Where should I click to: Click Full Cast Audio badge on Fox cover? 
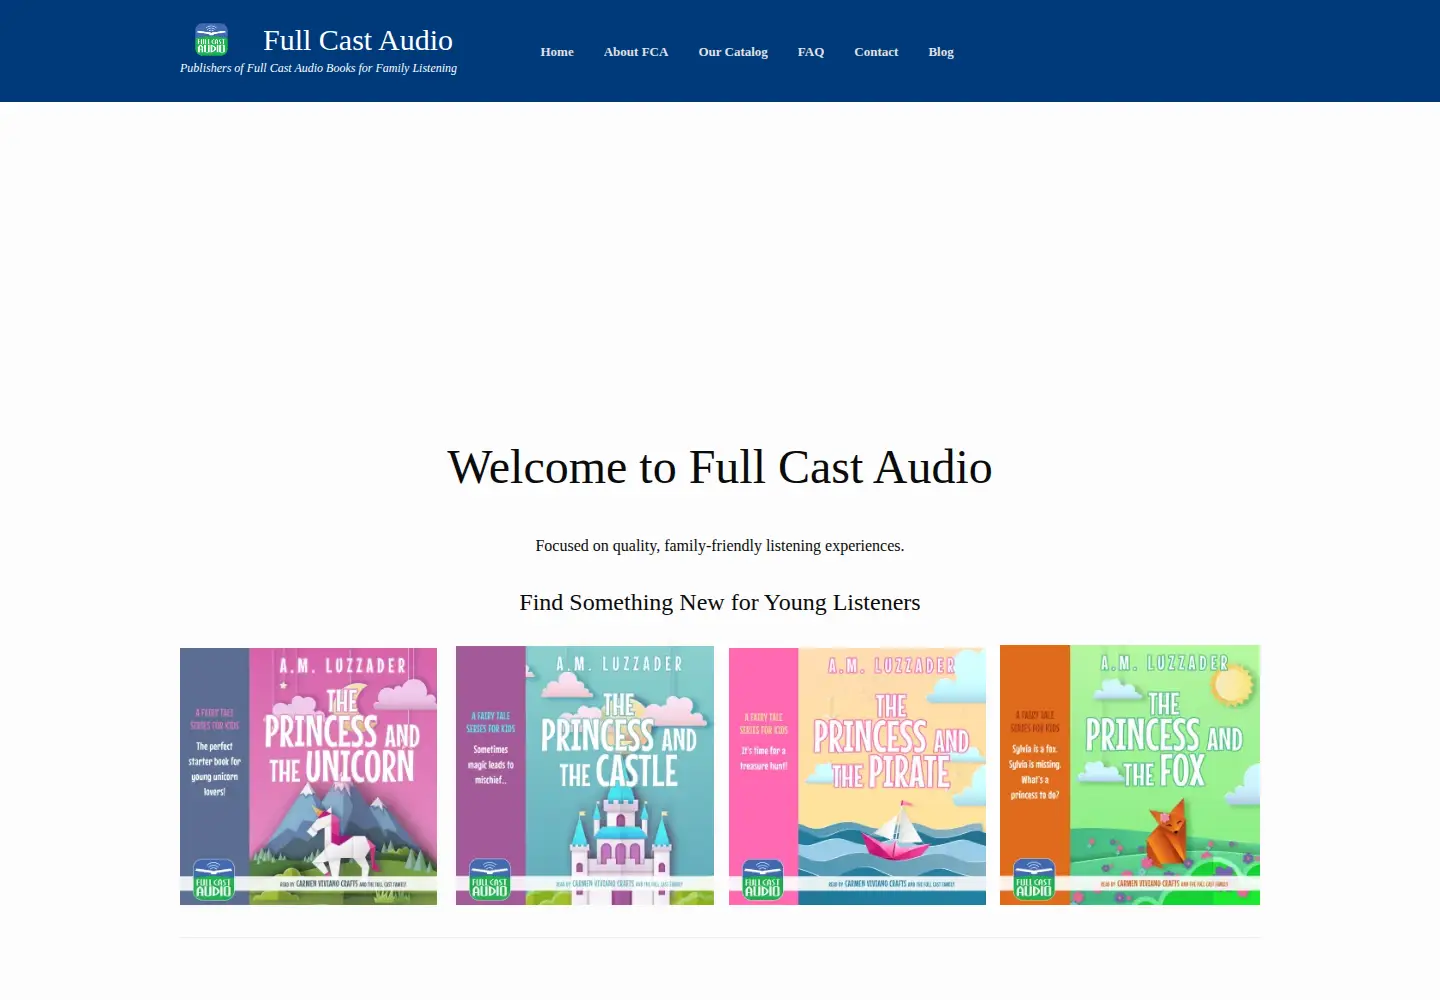pyautogui.click(x=1034, y=880)
